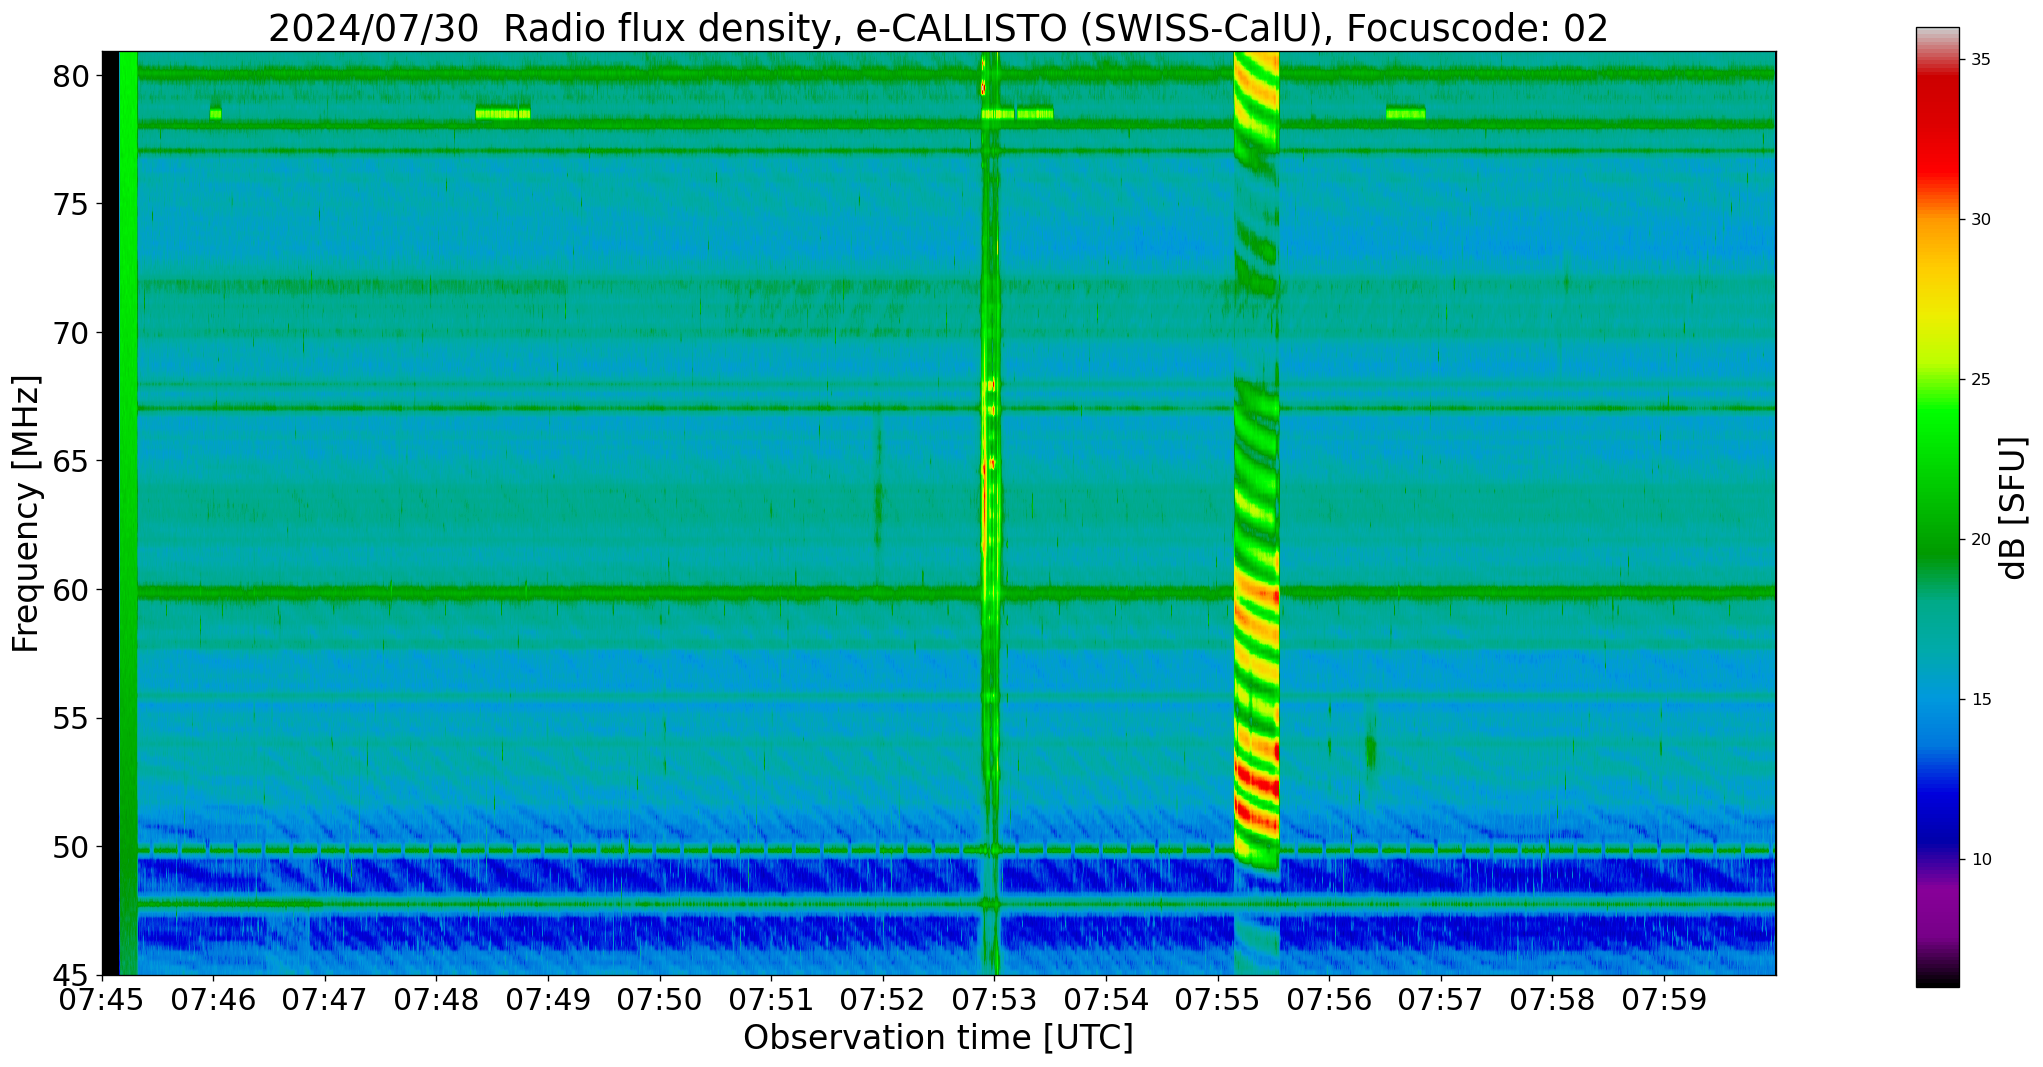Click the 07:53 time tick label

[x=994, y=1001]
